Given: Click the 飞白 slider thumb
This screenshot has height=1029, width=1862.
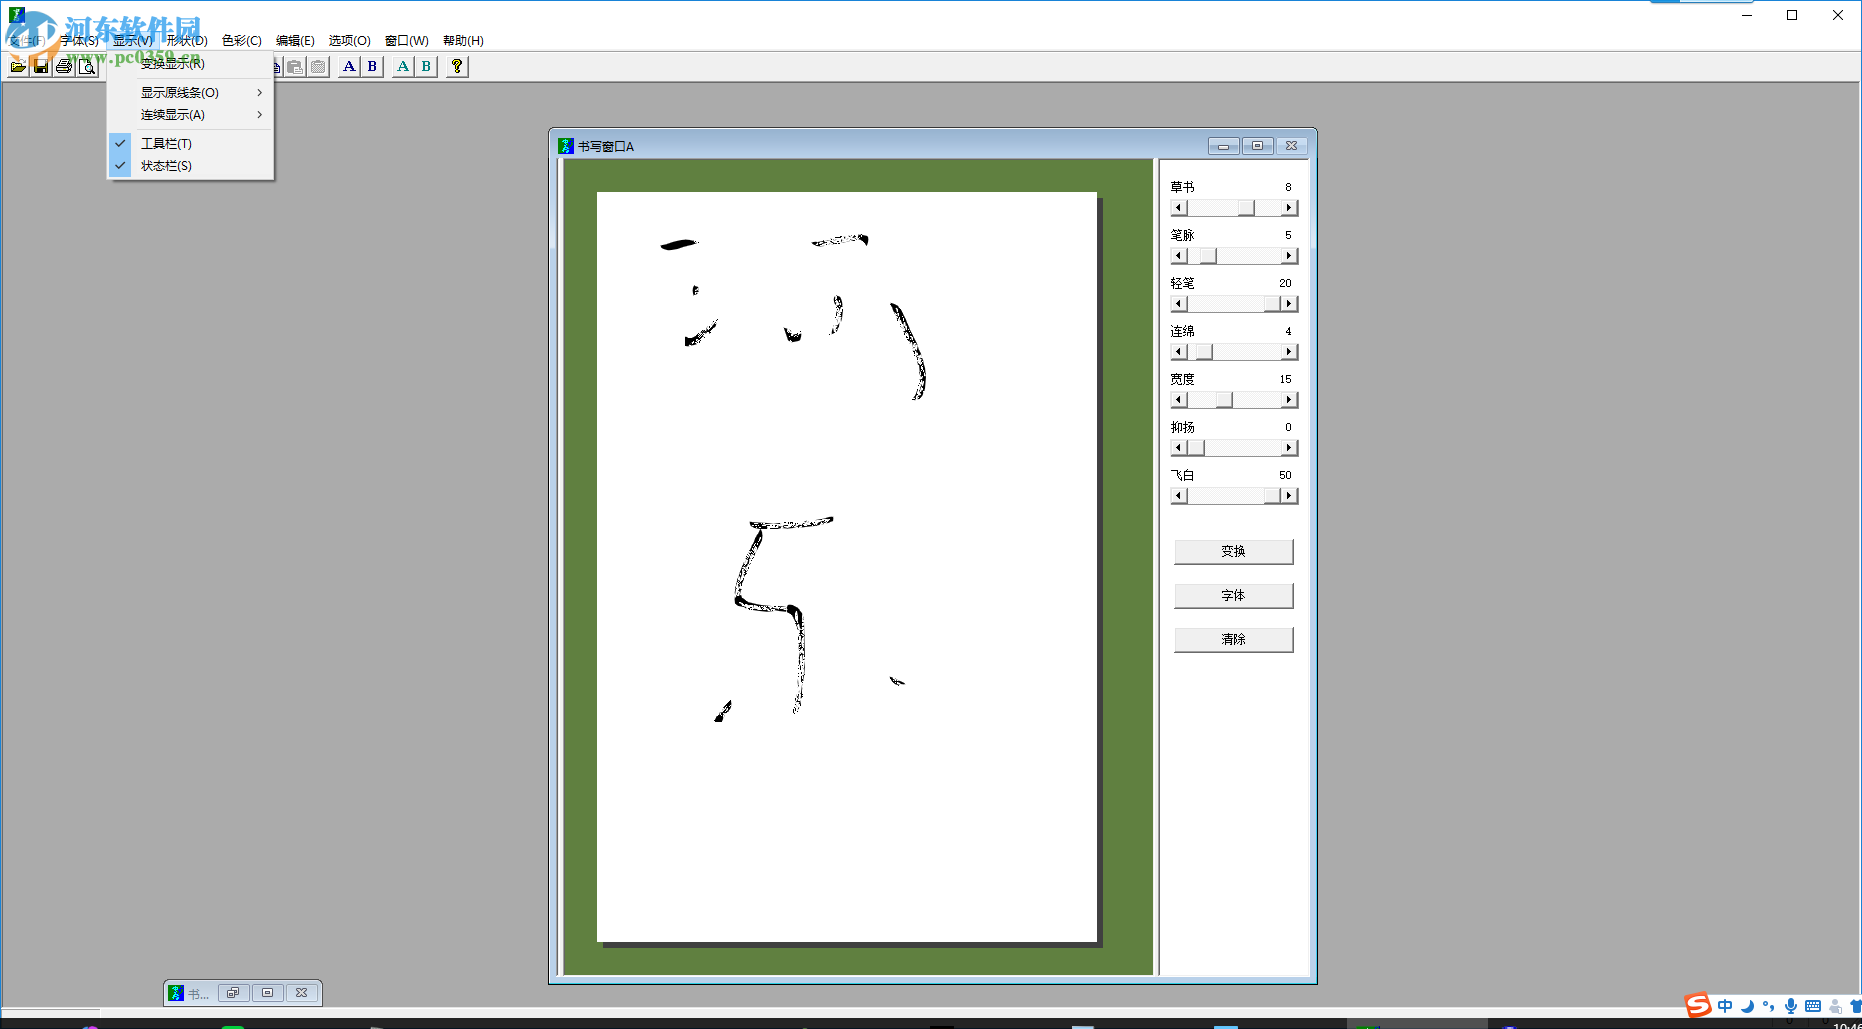Looking at the screenshot, I should click(x=1272, y=496).
